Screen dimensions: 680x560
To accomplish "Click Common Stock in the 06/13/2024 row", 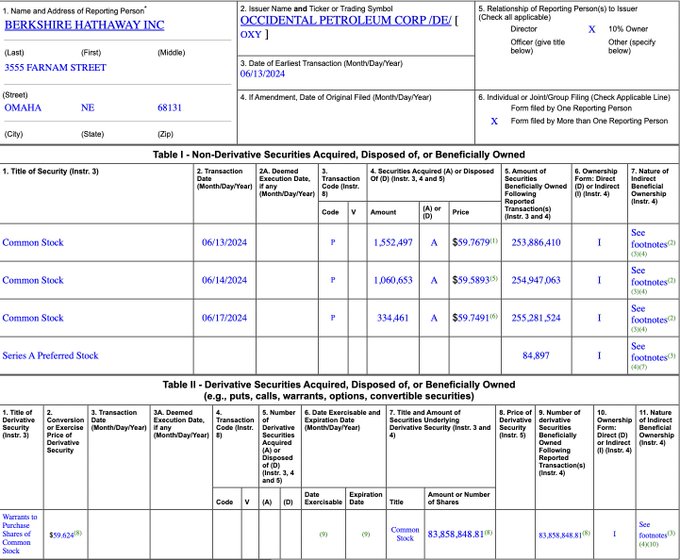I will pos(33,242).
